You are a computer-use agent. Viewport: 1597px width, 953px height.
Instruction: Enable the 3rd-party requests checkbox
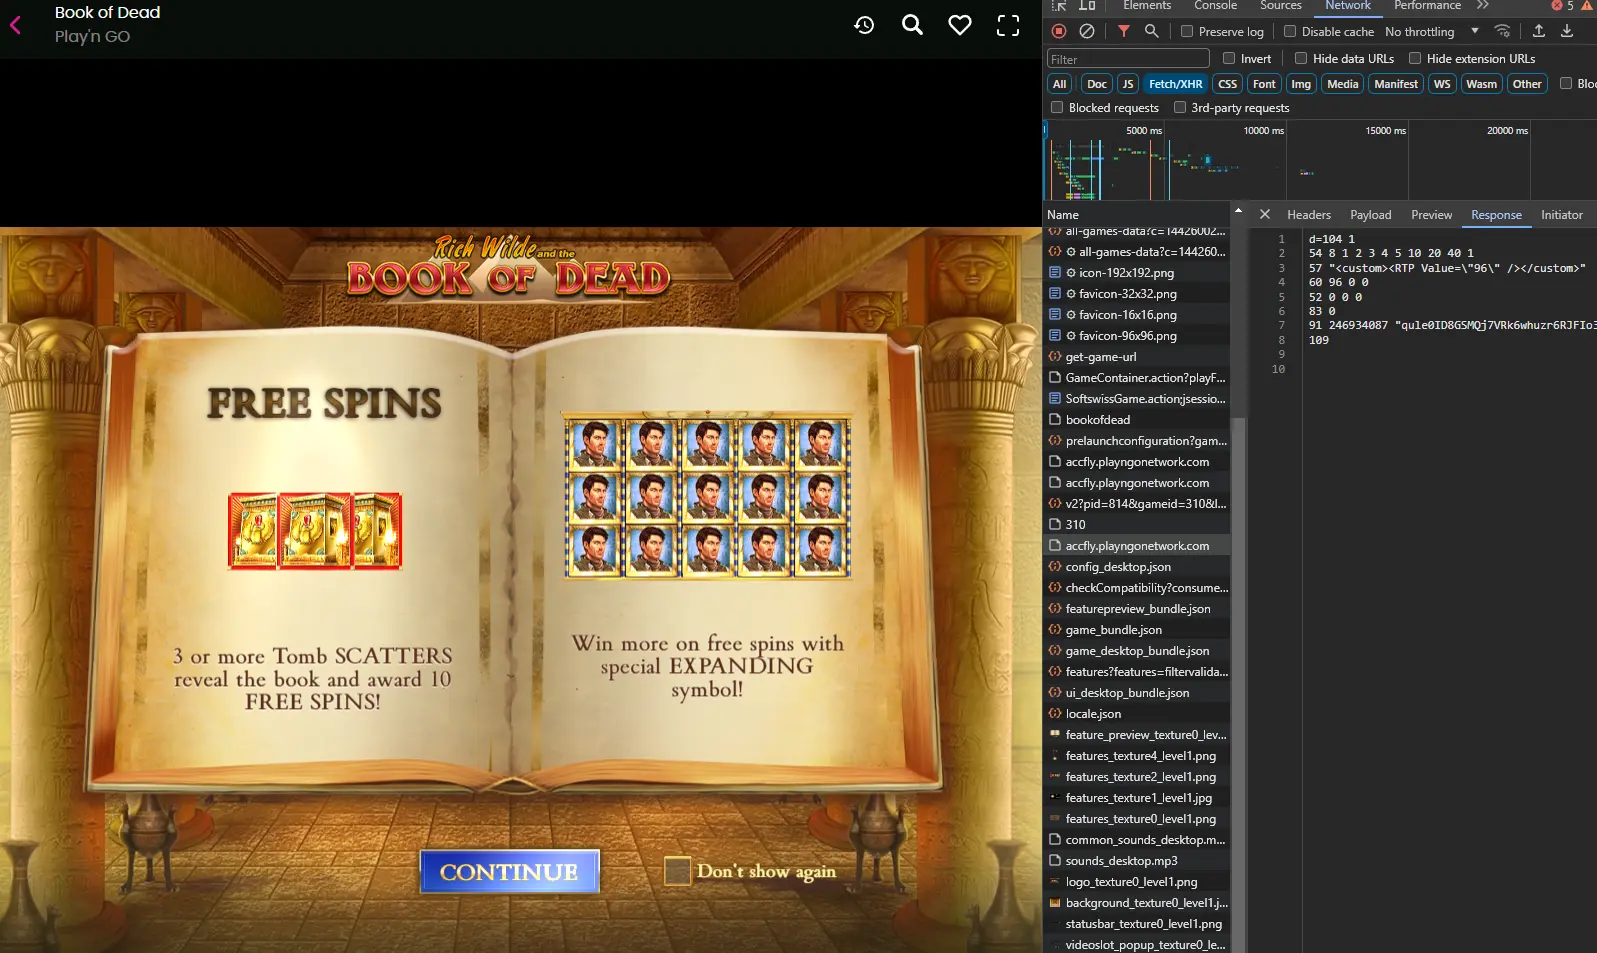pos(1180,108)
